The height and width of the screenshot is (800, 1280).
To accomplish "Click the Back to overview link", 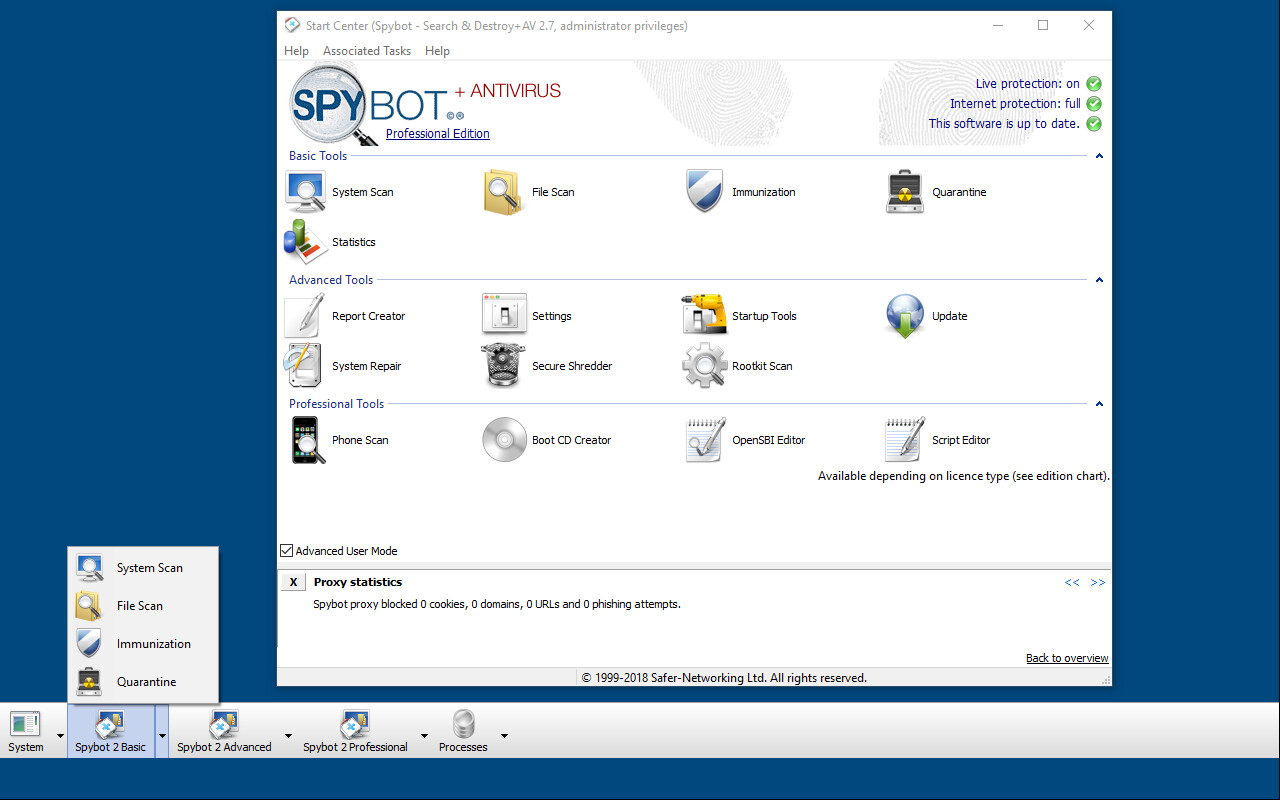I will pos(1067,657).
